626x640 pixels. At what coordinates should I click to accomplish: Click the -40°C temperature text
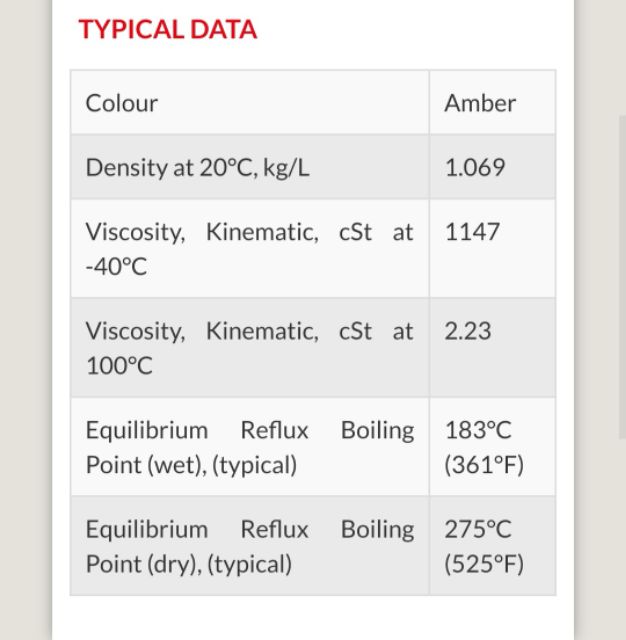(x=116, y=267)
